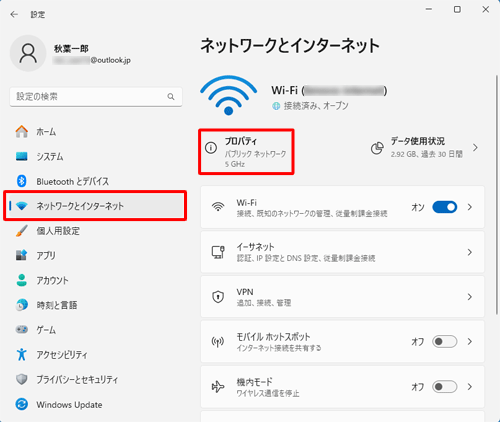This screenshot has width=500, height=422.
Task: Click the large Wi-Fi signal icon
Action: pyautogui.click(x=229, y=95)
